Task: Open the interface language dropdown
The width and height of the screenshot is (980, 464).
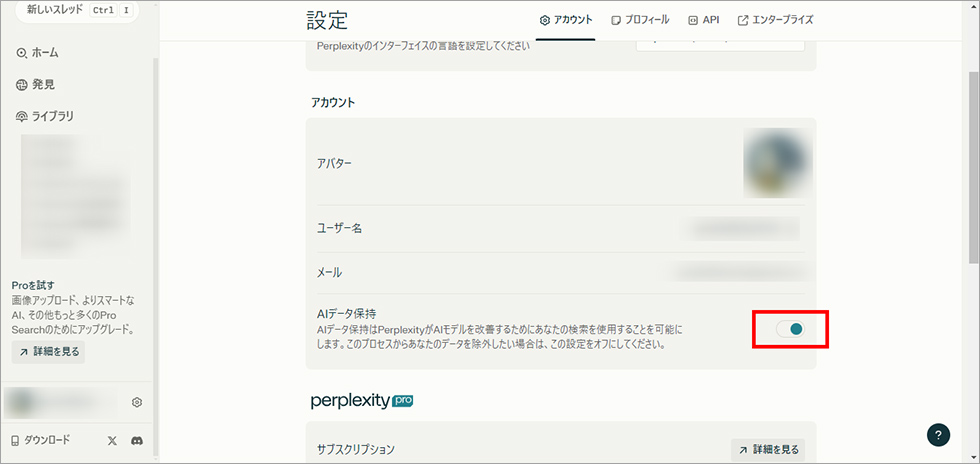Action: tap(720, 44)
